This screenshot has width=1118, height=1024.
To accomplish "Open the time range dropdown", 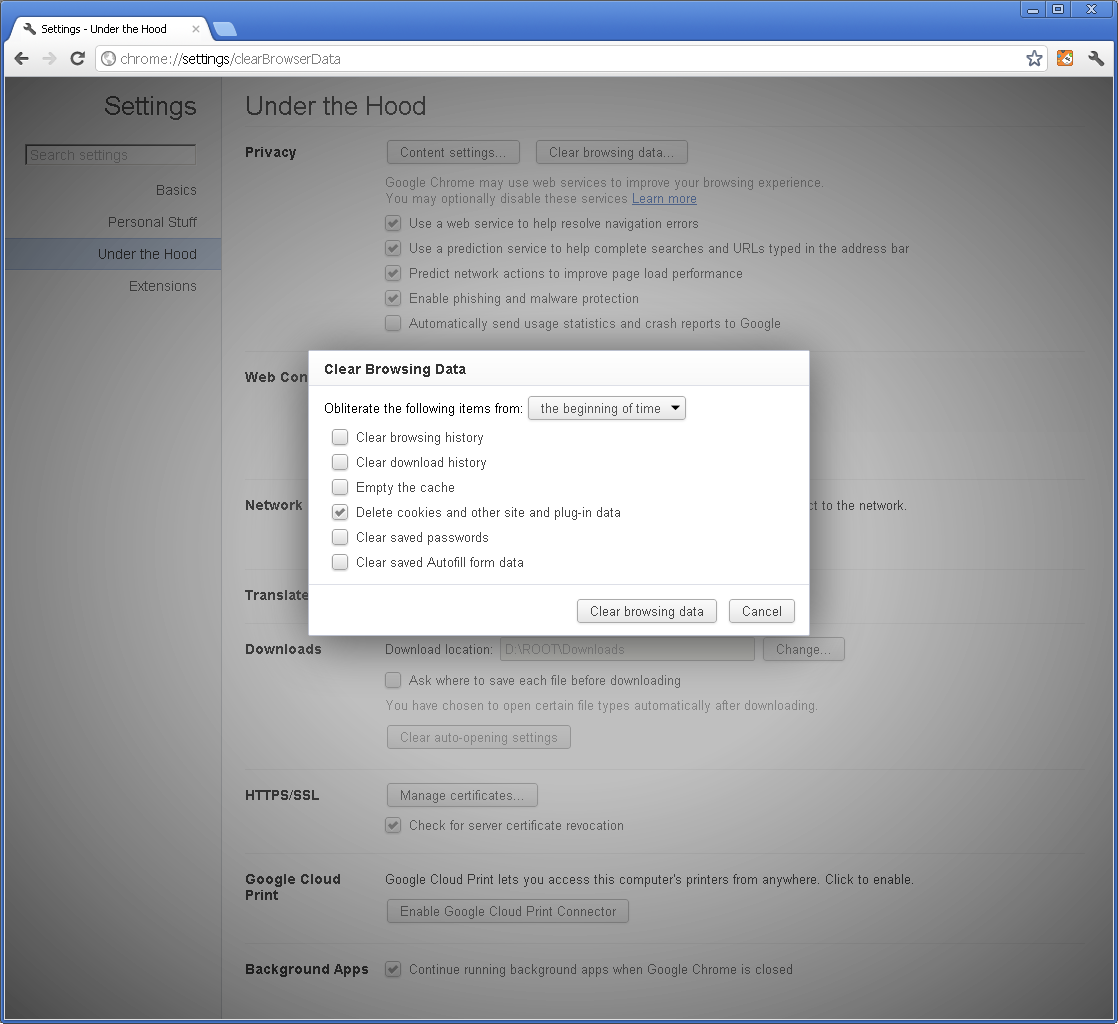I will (x=607, y=409).
